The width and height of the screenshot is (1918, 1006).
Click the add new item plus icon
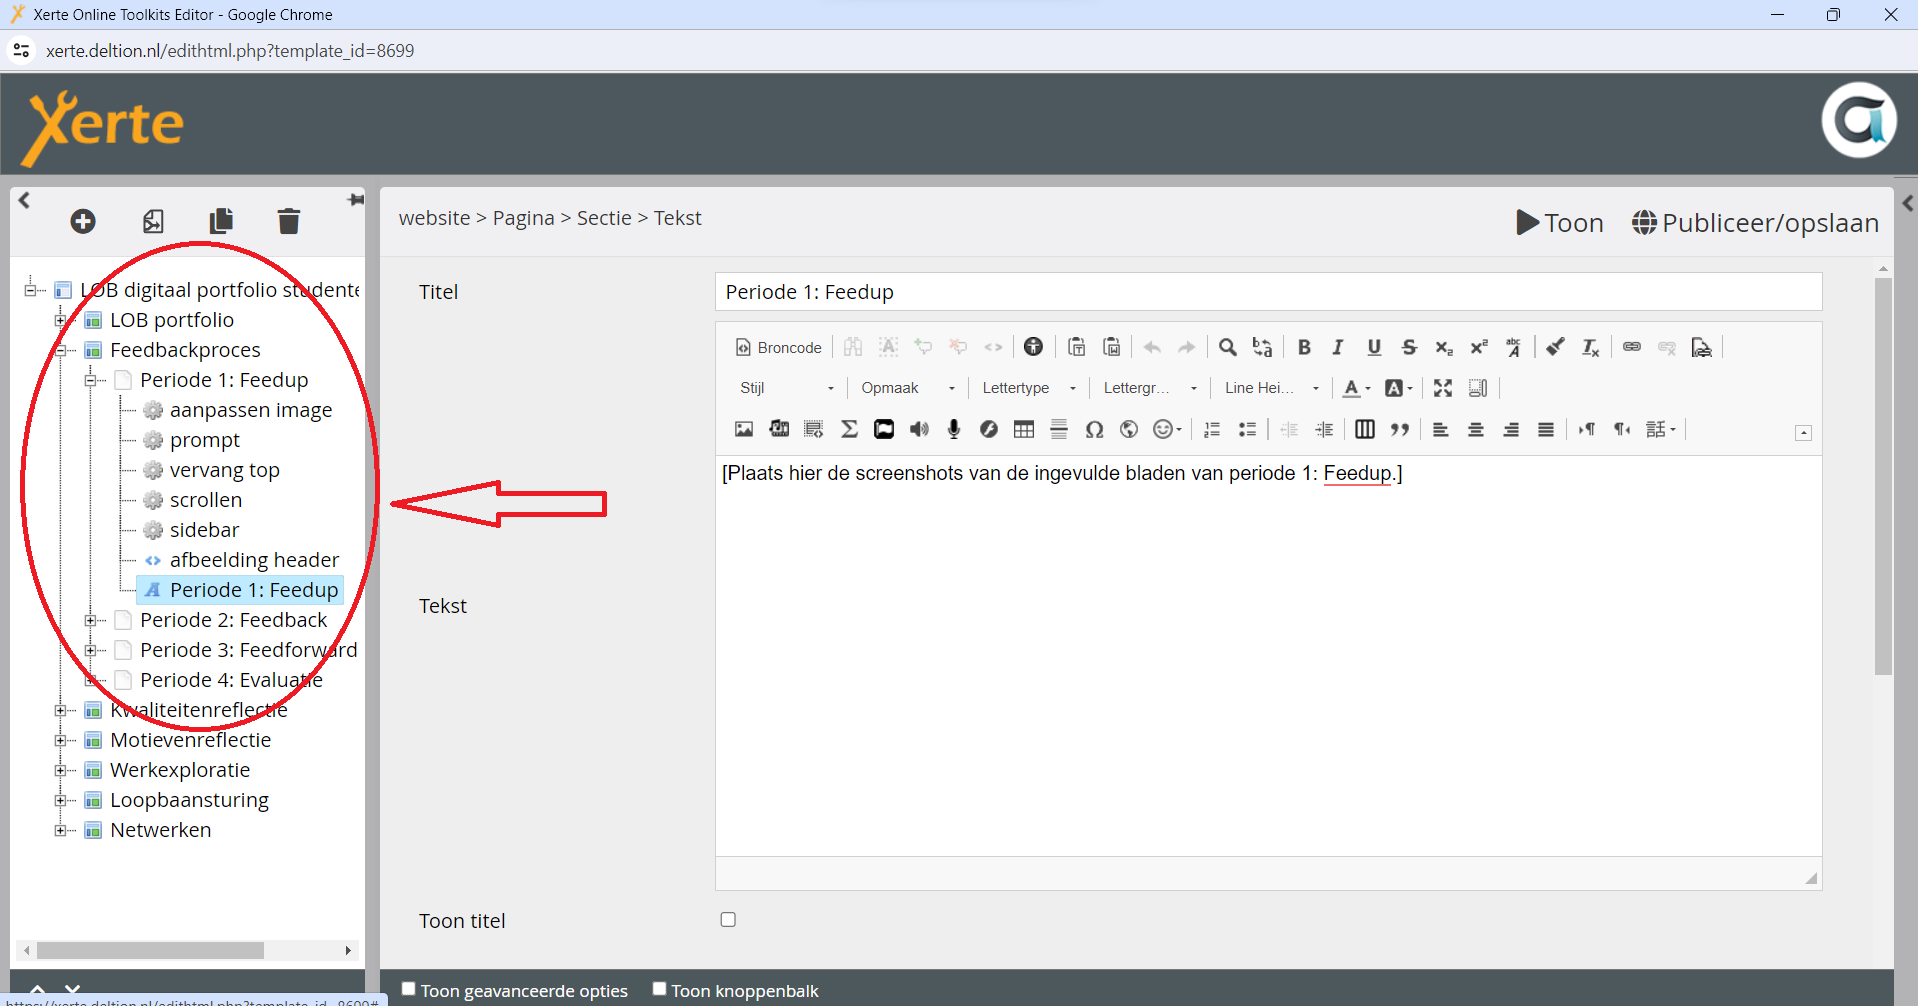click(83, 221)
